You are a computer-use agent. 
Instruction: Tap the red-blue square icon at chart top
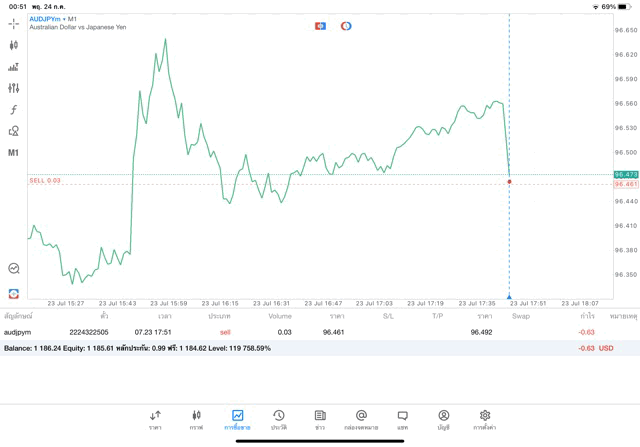[x=320, y=26]
